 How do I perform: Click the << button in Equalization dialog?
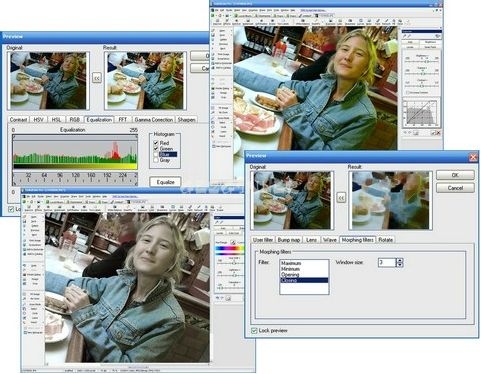[97, 78]
